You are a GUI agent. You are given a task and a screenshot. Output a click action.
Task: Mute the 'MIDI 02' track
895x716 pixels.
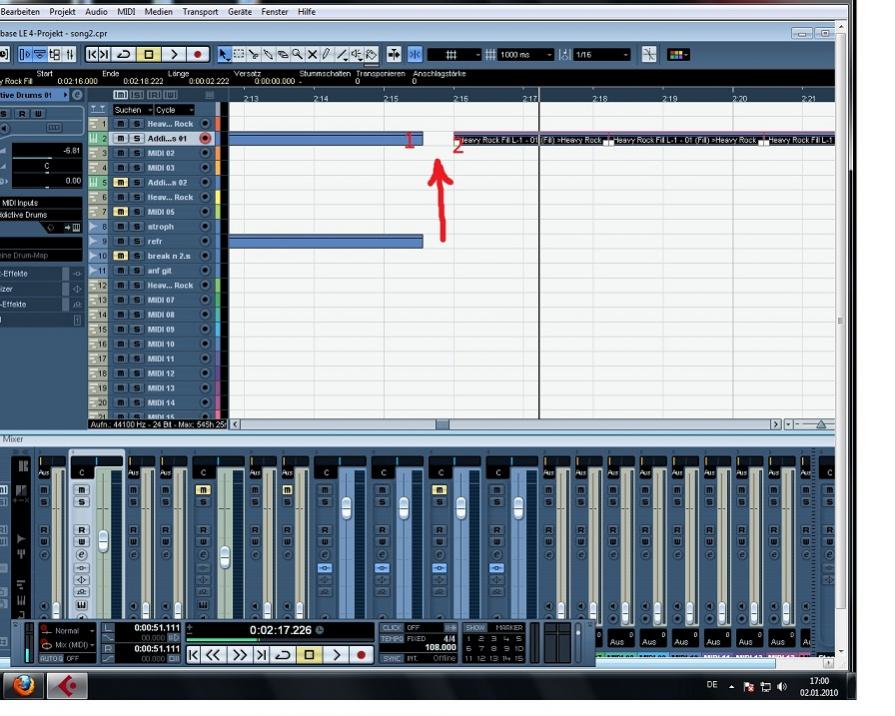coord(120,153)
